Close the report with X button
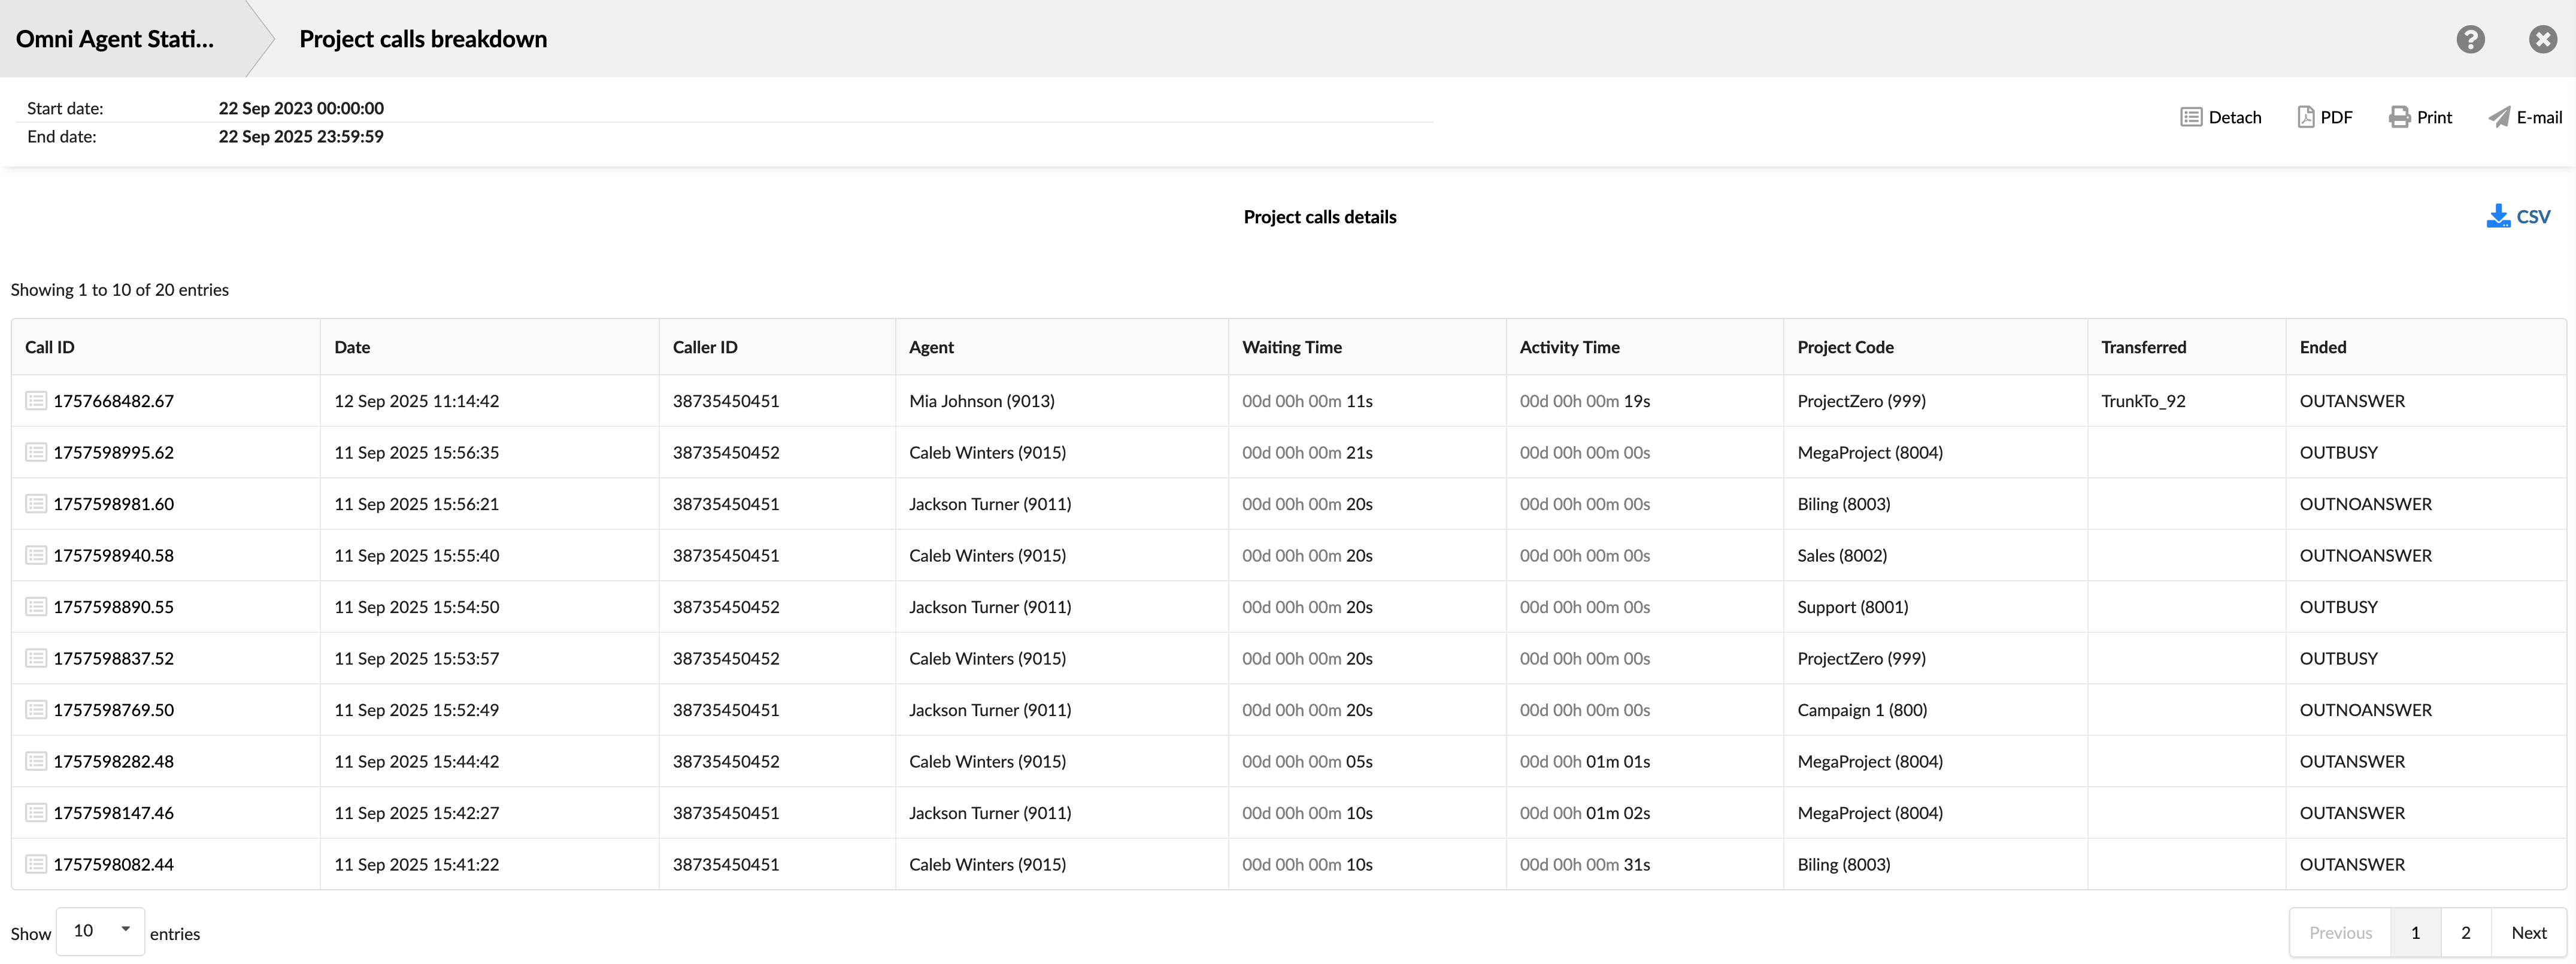The height and width of the screenshot is (964, 2576). pyautogui.click(x=2542, y=39)
